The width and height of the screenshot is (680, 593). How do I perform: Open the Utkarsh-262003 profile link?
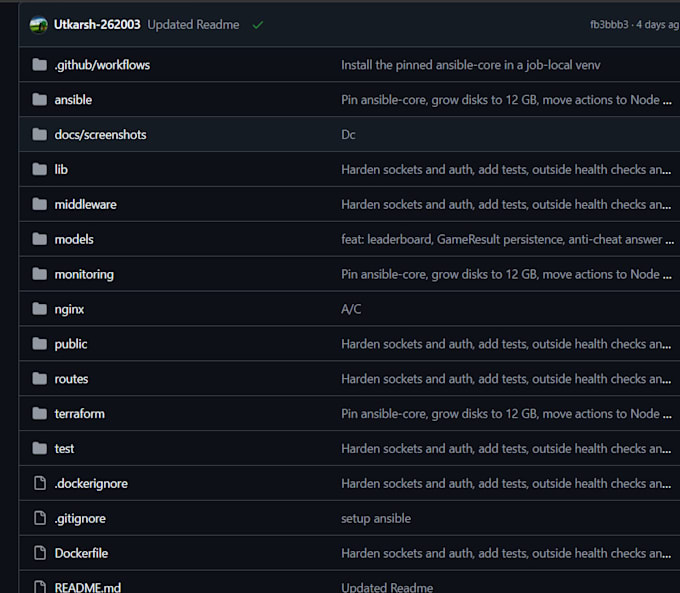97,25
